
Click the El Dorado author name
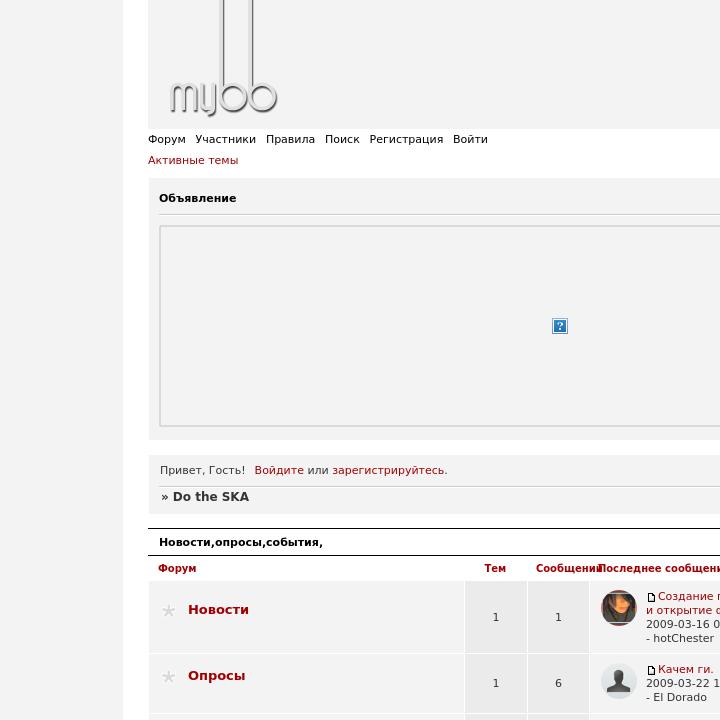(680, 697)
